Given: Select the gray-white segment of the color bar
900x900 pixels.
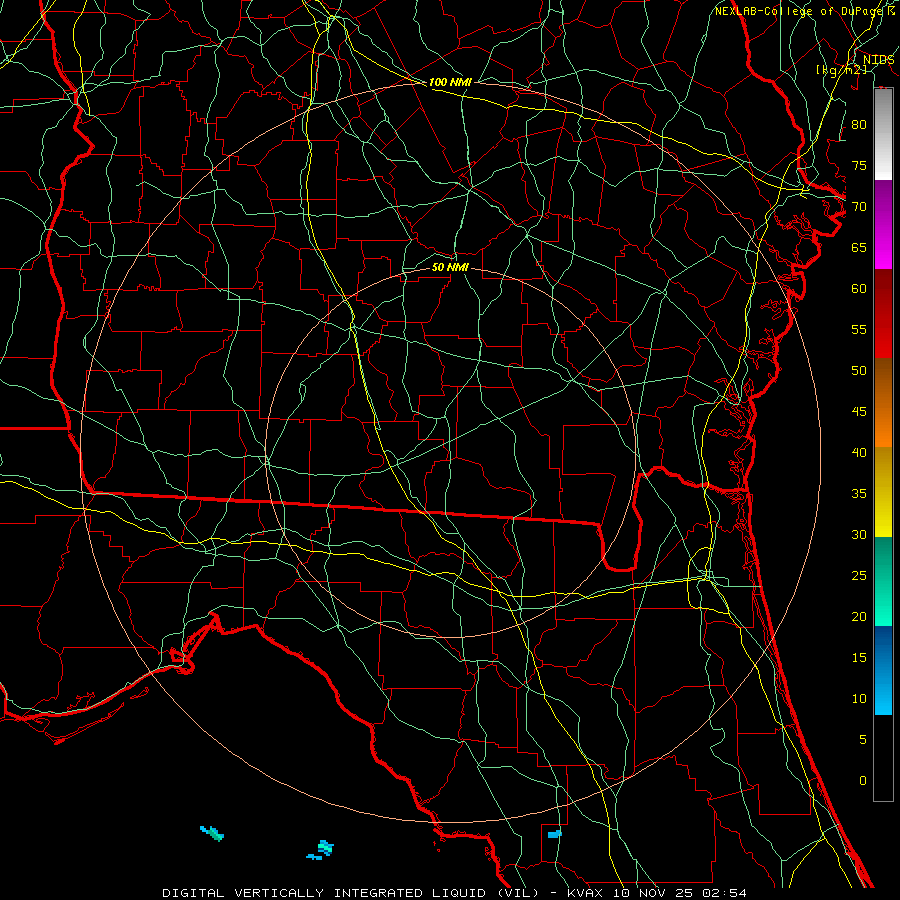Looking at the screenshot, I should pos(883,134).
